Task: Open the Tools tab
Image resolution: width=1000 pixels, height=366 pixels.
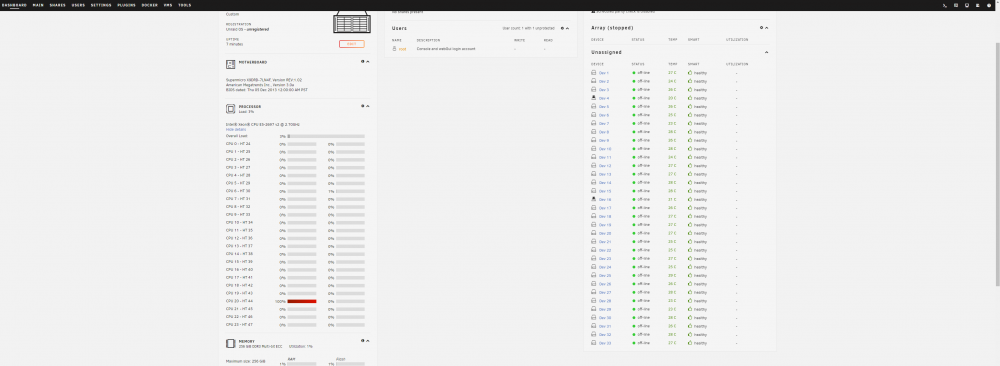Action: (x=184, y=5)
